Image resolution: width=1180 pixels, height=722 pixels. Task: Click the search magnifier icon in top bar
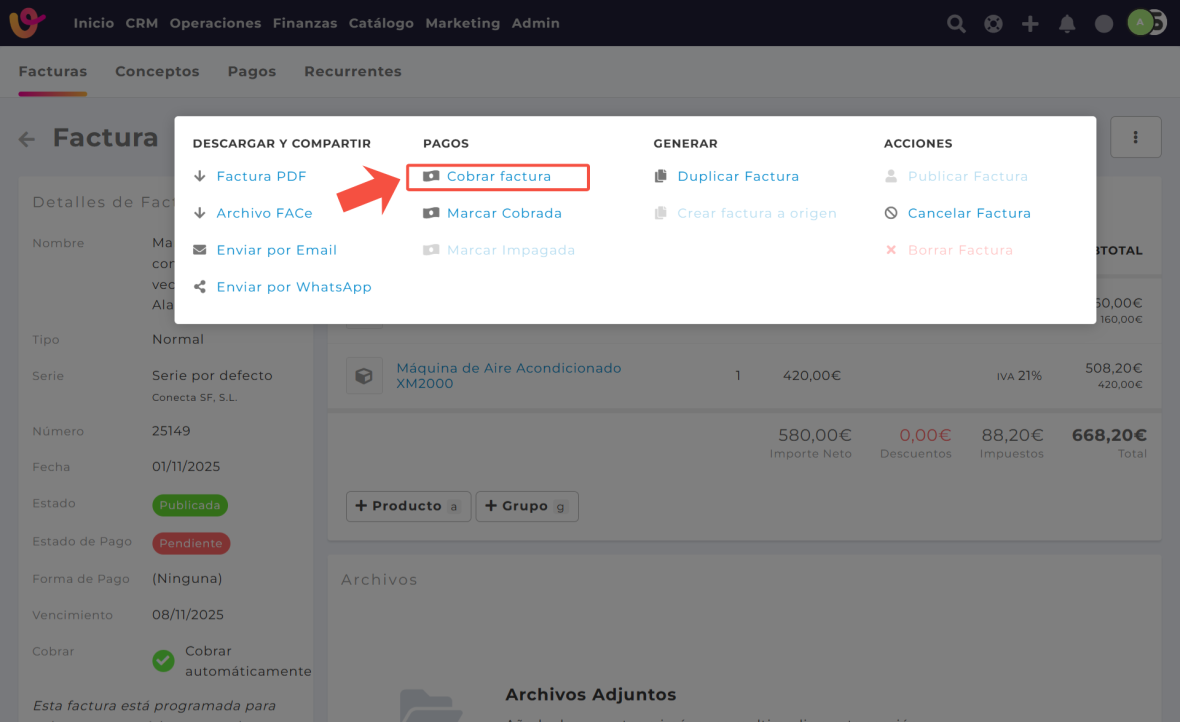point(956,24)
